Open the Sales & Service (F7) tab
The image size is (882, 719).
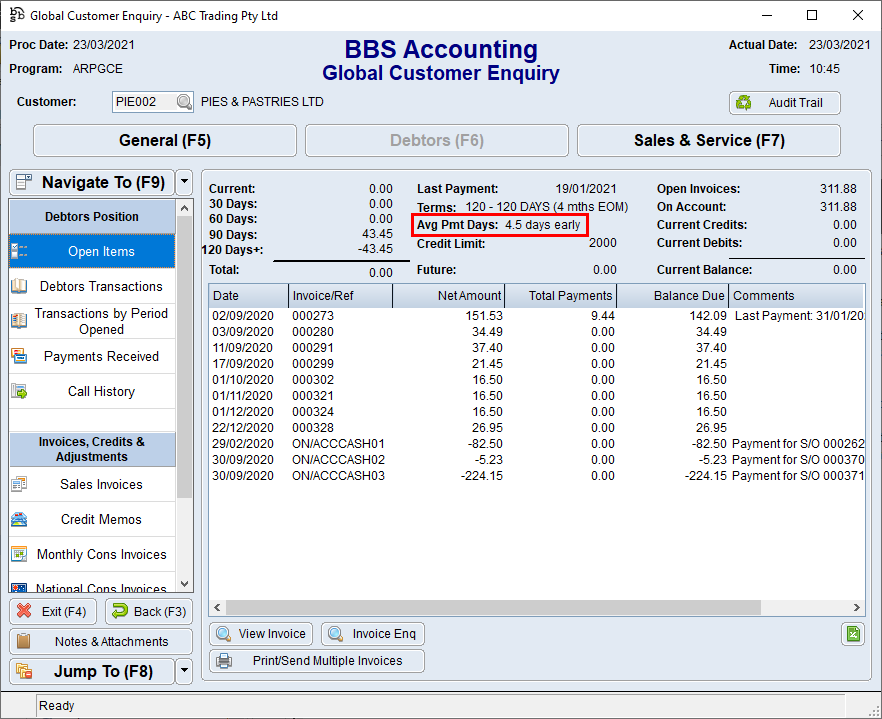click(x=708, y=140)
